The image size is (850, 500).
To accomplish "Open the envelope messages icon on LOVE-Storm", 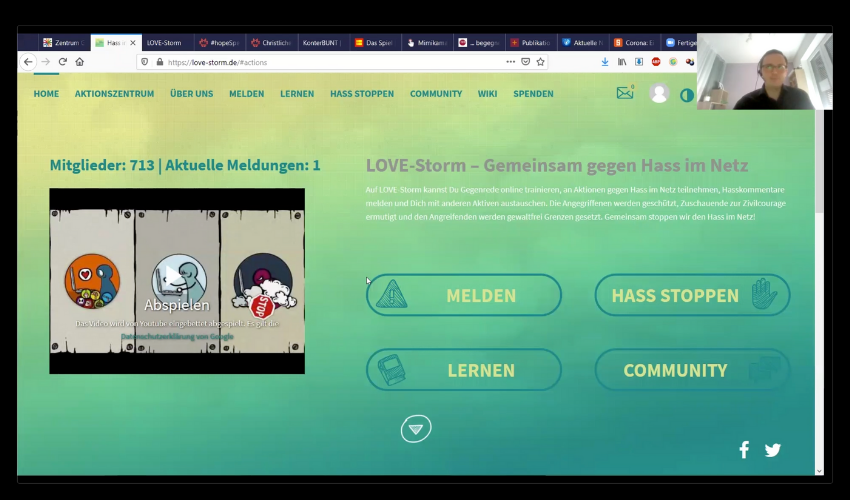I will tap(625, 93).
